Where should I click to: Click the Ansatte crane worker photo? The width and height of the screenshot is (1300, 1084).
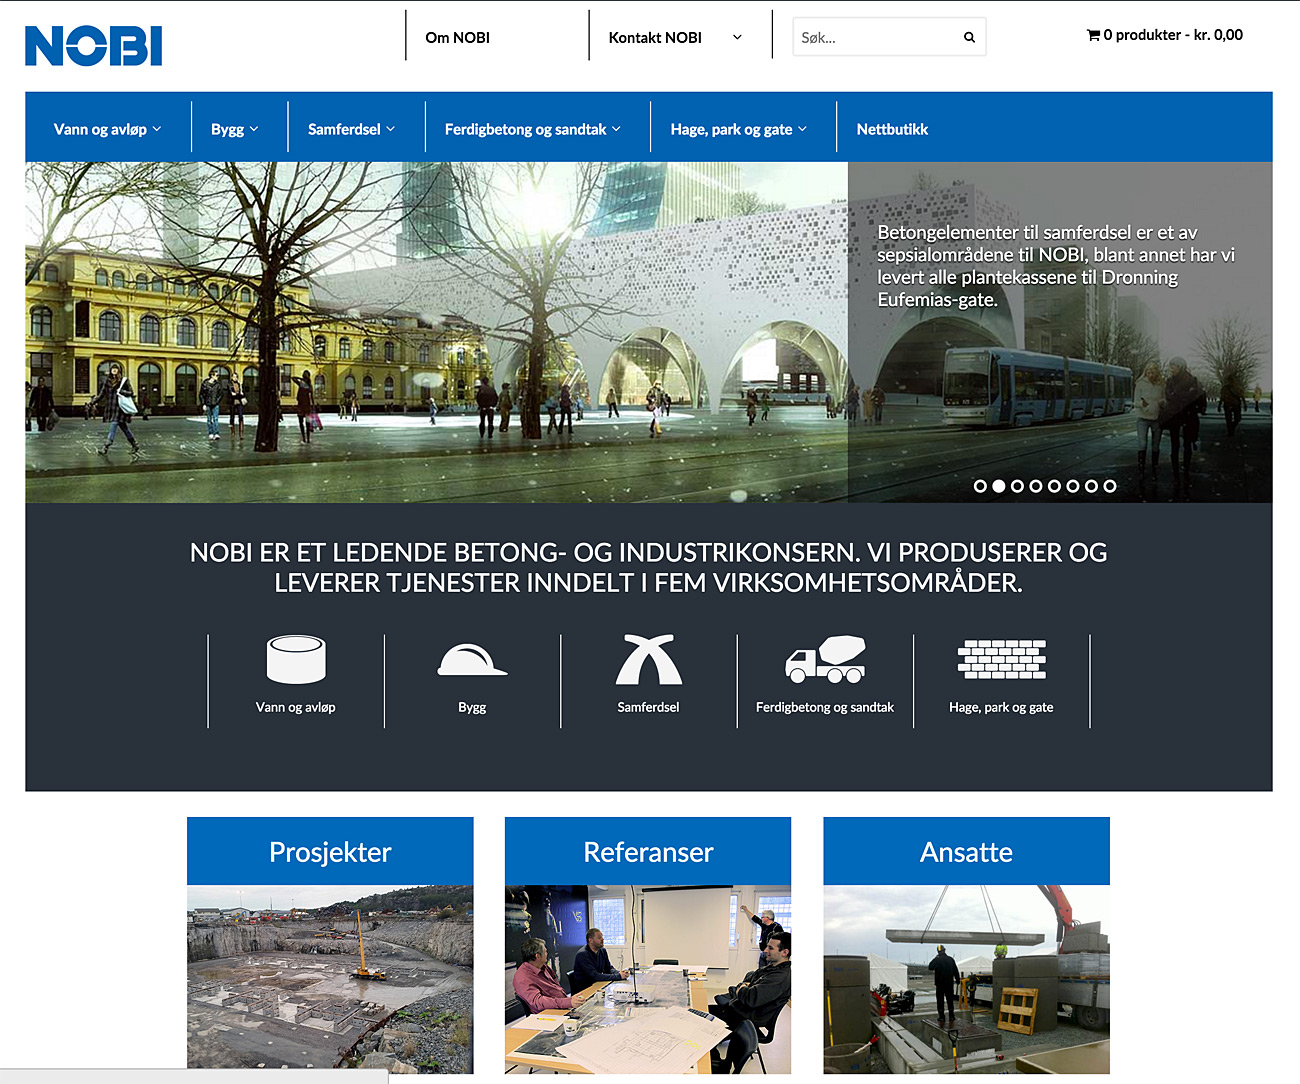(x=967, y=980)
